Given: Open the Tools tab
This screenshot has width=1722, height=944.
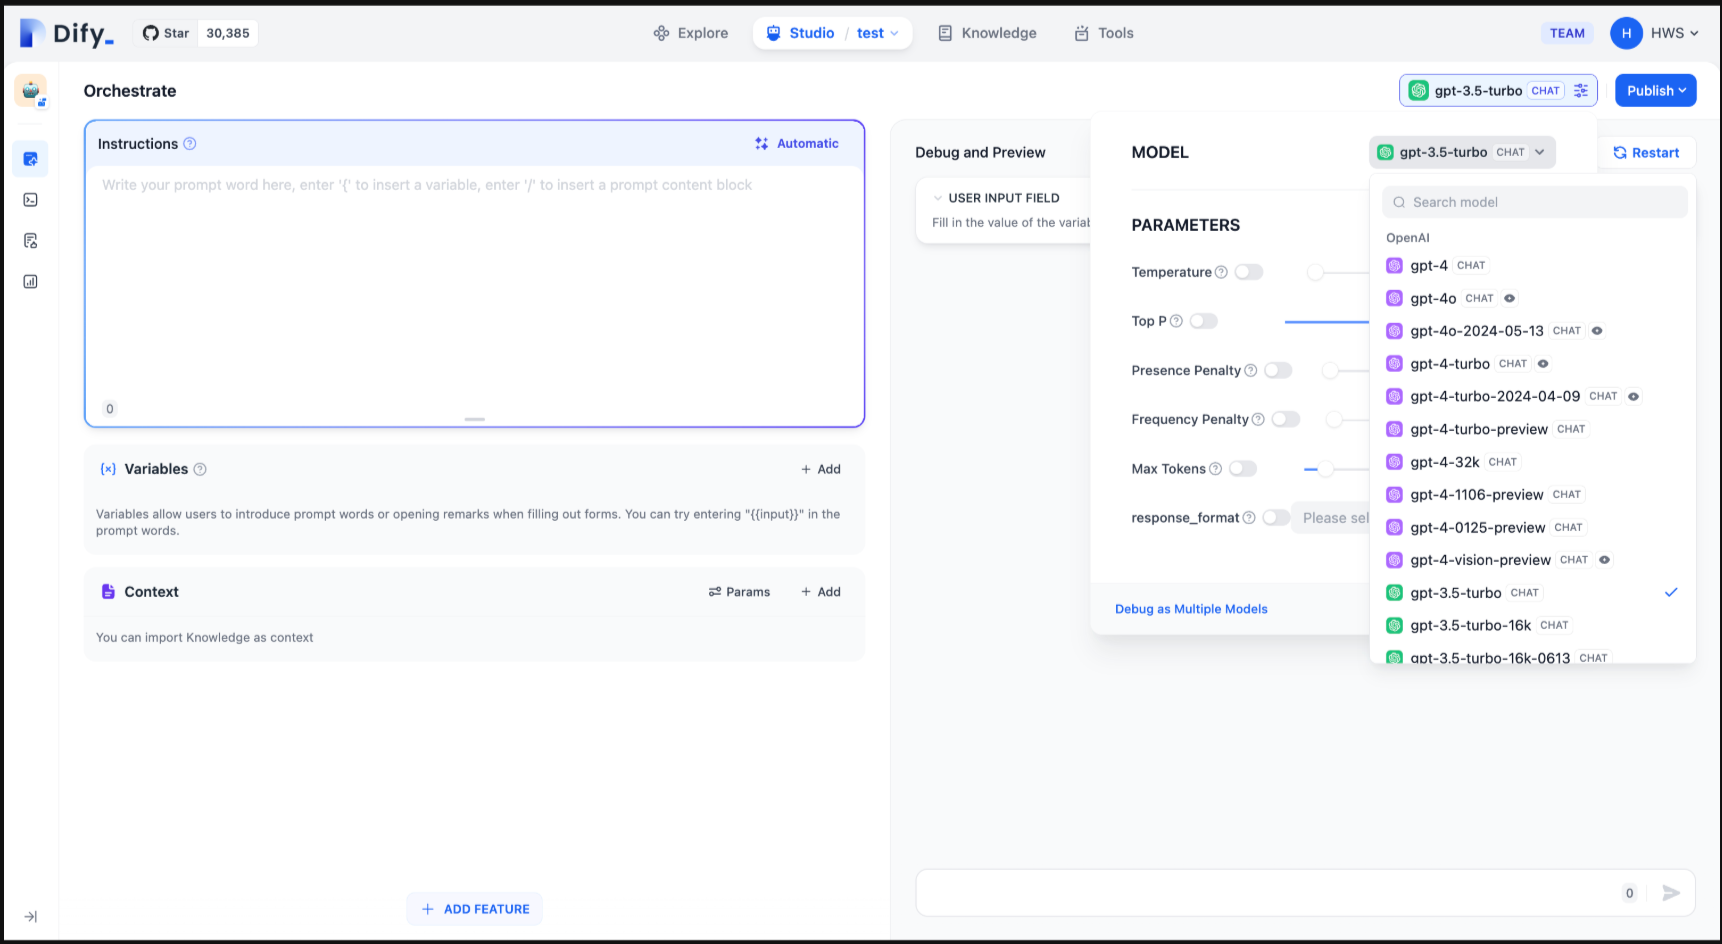Looking at the screenshot, I should point(1104,33).
